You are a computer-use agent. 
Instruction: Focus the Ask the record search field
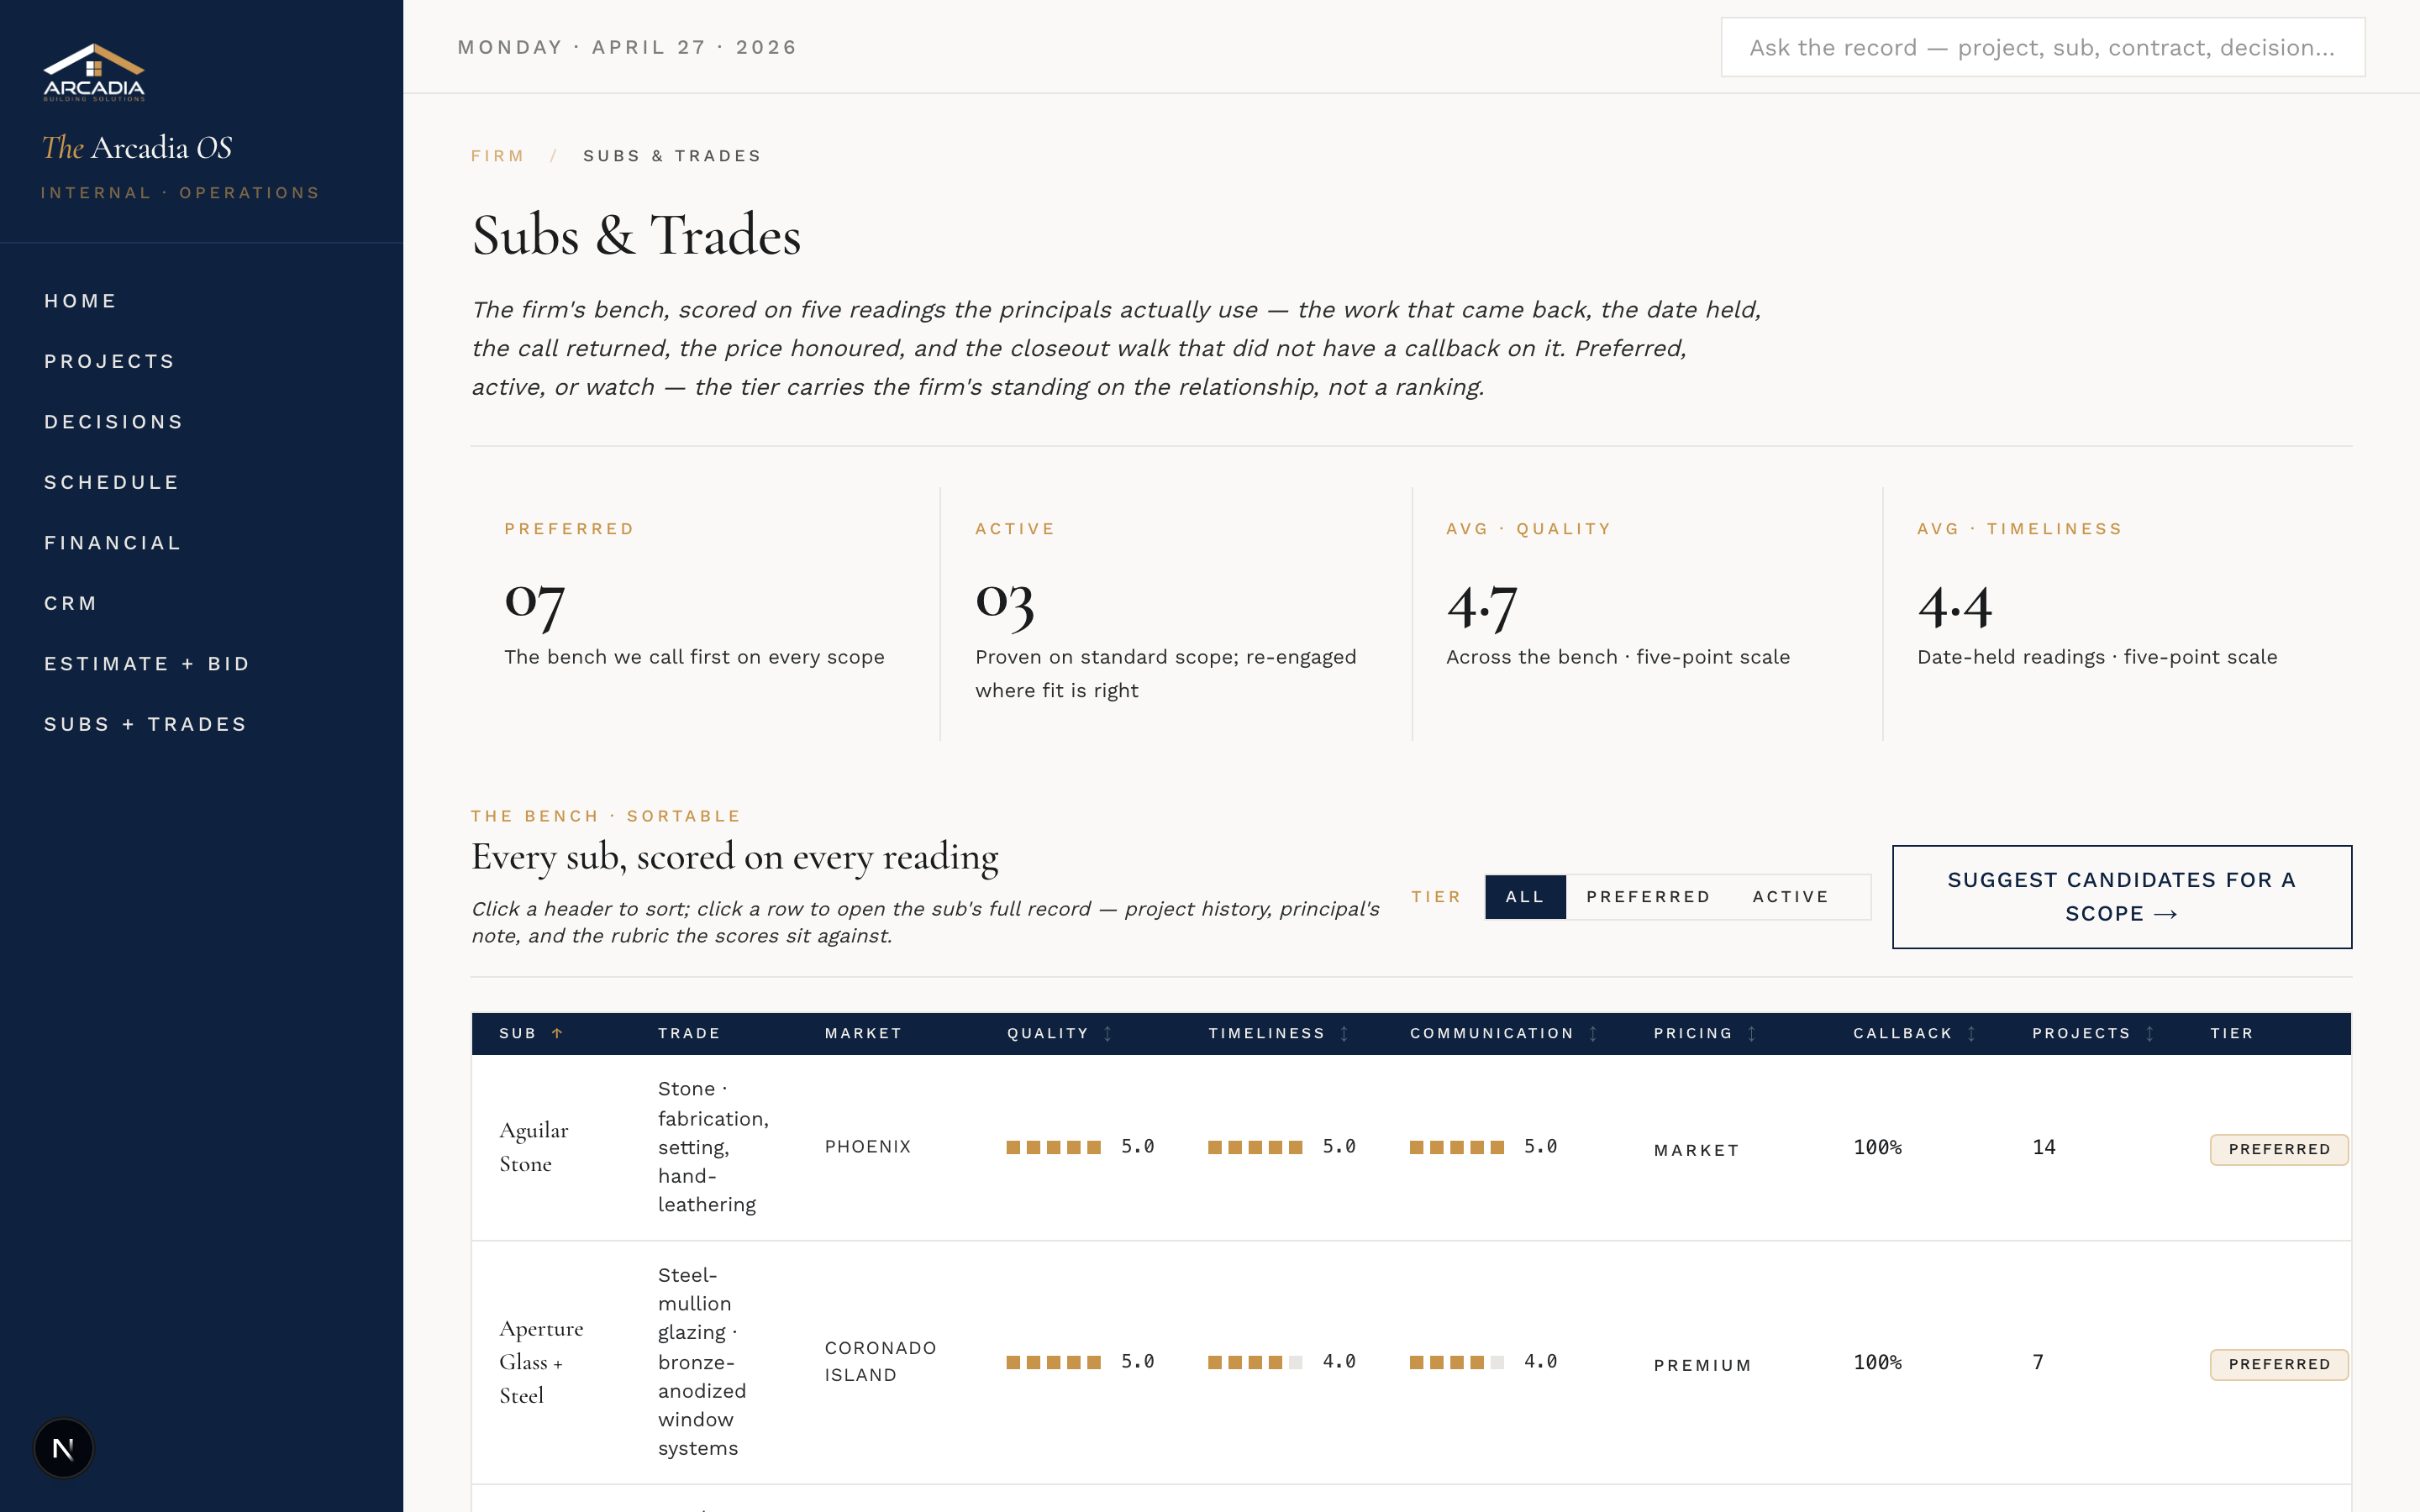coord(2043,47)
